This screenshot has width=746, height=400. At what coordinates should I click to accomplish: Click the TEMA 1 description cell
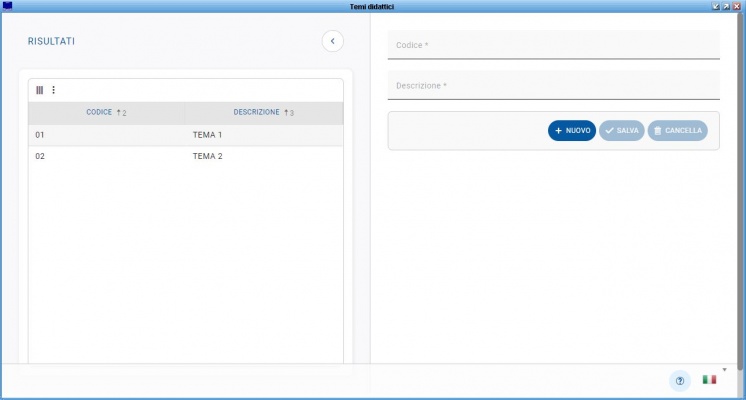tap(207, 135)
